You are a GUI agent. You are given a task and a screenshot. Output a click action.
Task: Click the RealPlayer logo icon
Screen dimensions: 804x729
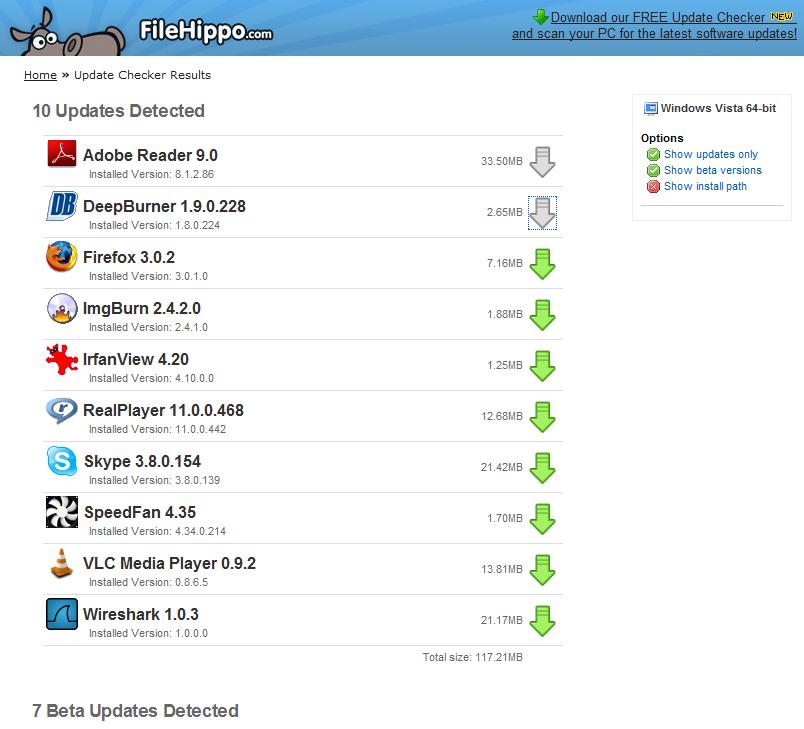[x=62, y=411]
